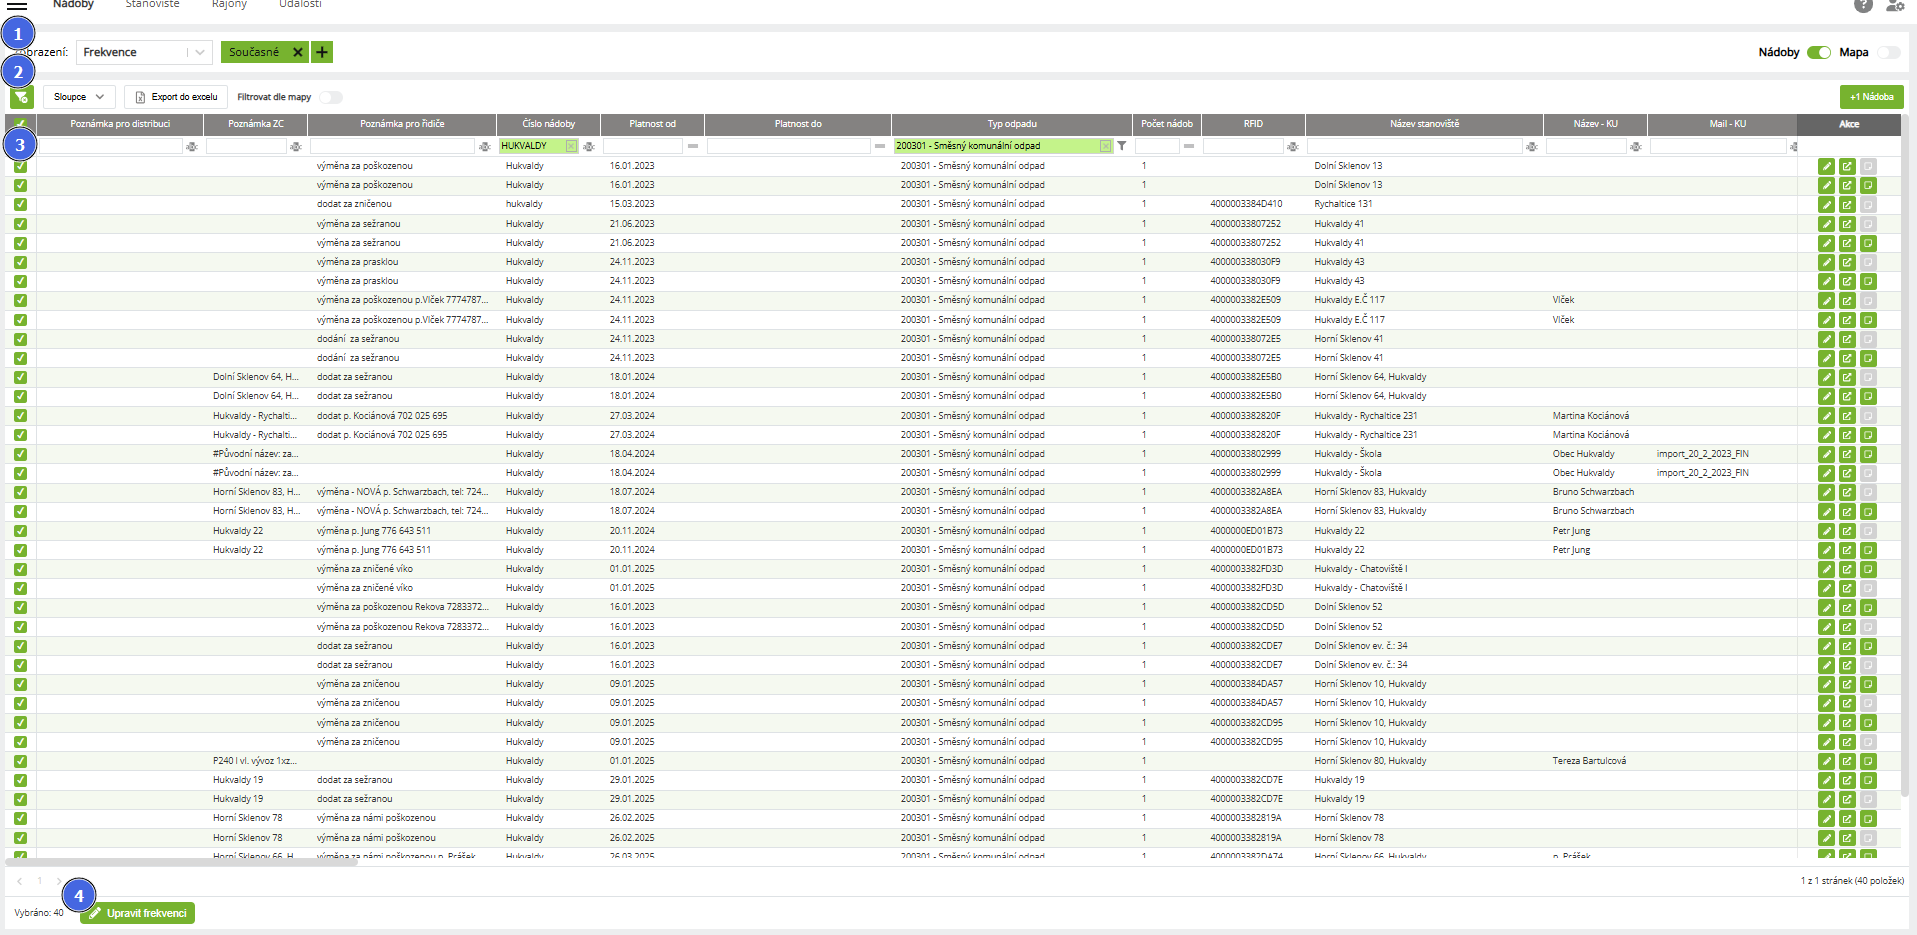Expand the Sloupce columns dropdown

coord(79,97)
